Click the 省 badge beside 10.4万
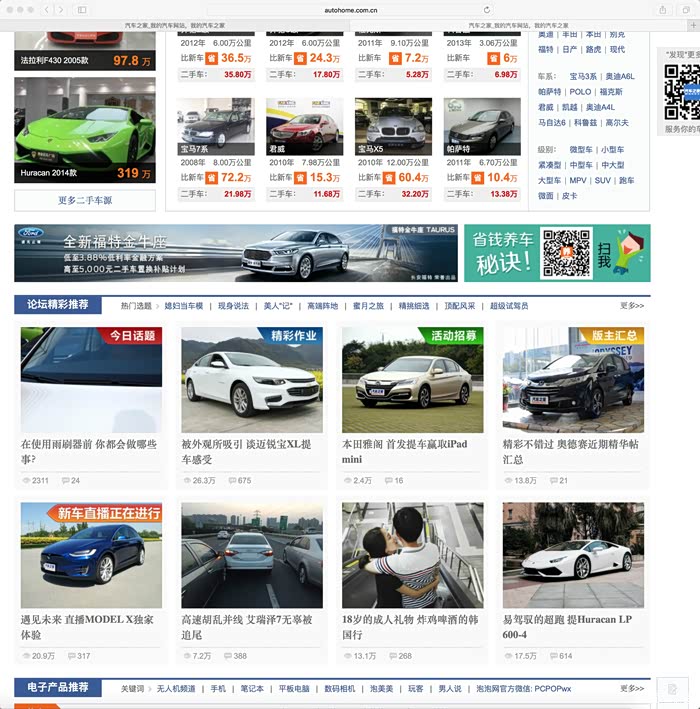 pyautogui.click(x=478, y=178)
